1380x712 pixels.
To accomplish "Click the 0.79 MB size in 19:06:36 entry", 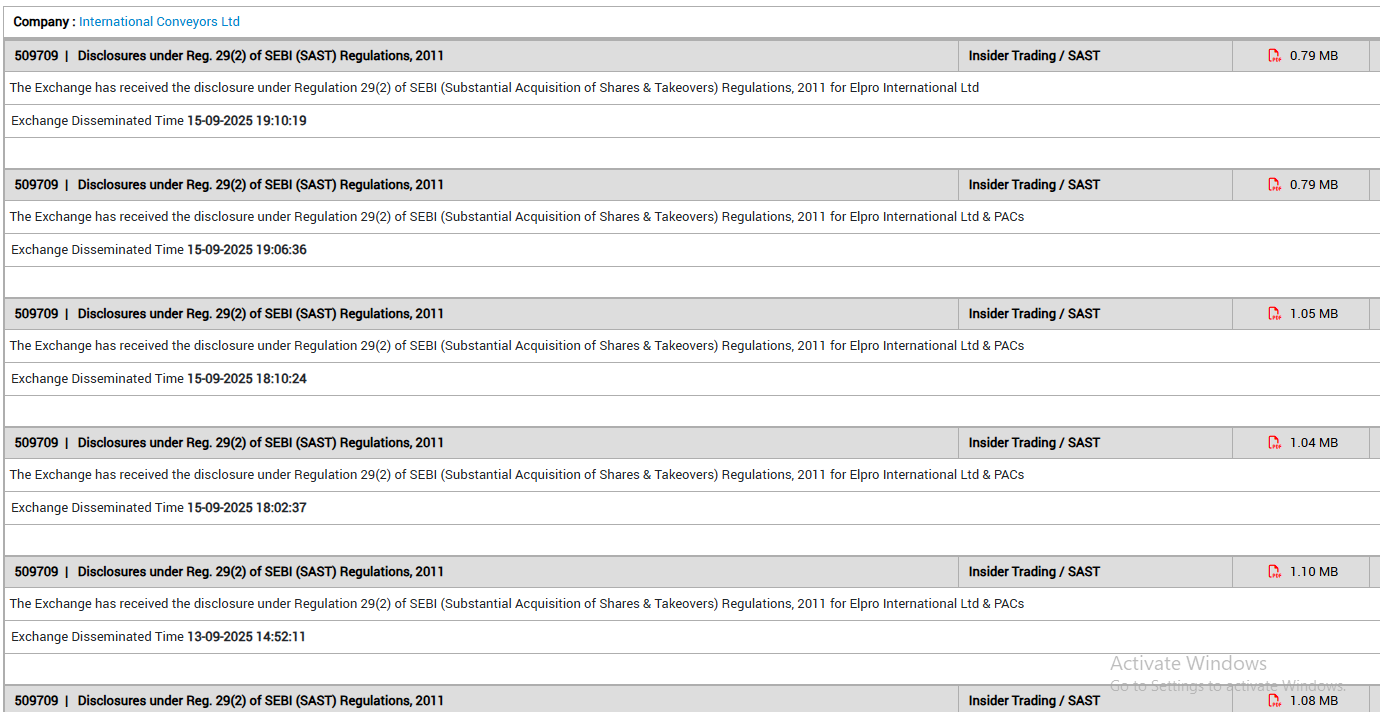I will [1313, 185].
